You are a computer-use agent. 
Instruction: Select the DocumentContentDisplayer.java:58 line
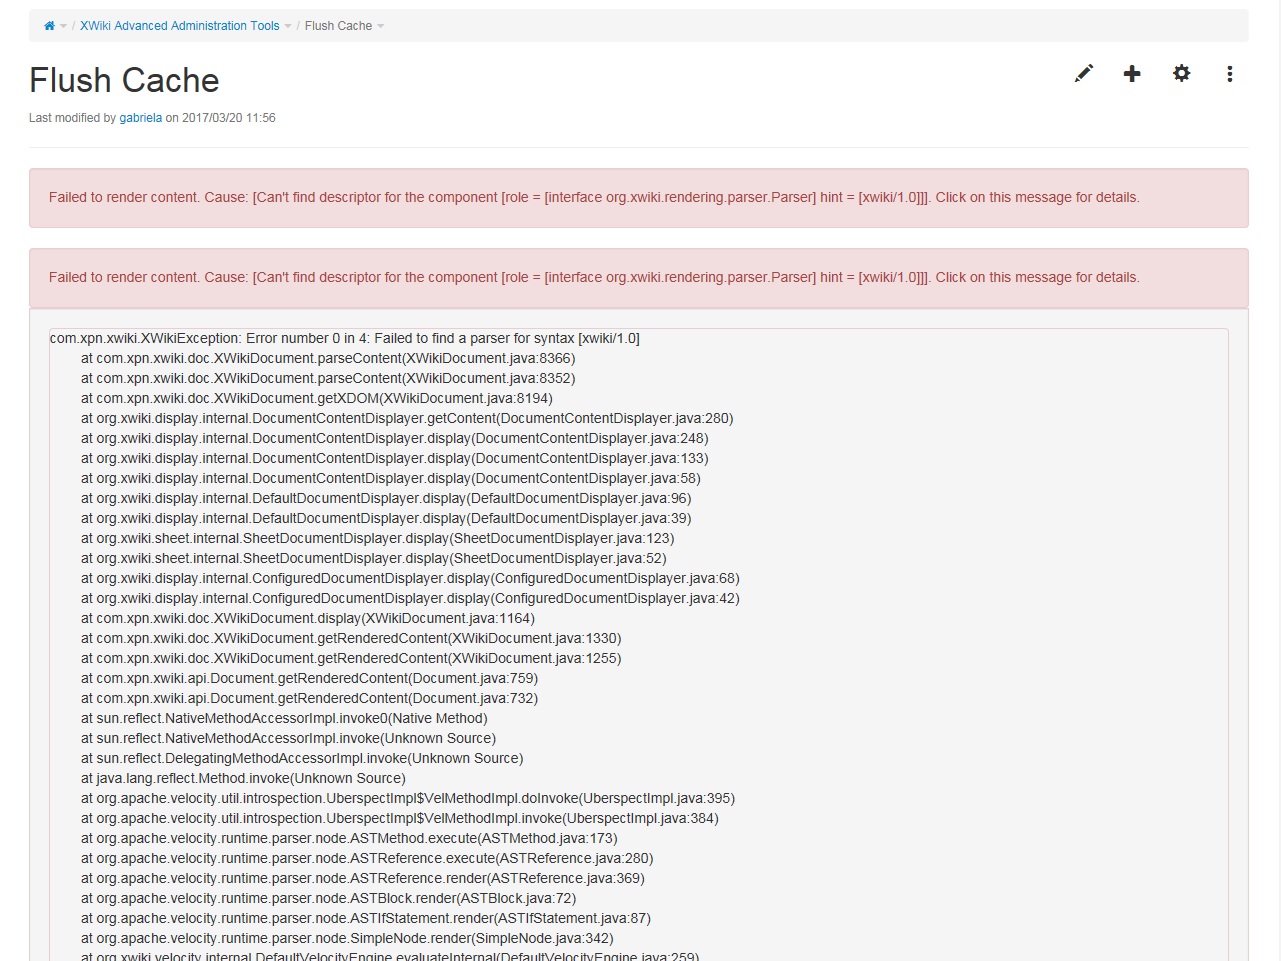pos(391,478)
